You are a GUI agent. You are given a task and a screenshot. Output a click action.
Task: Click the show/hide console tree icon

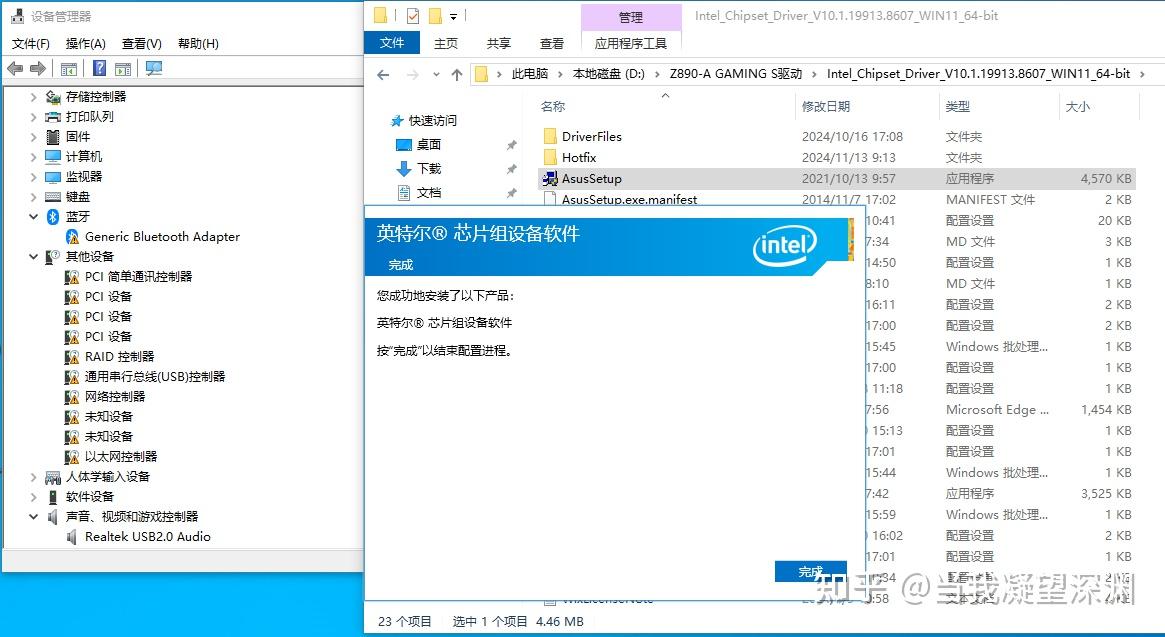coord(68,69)
